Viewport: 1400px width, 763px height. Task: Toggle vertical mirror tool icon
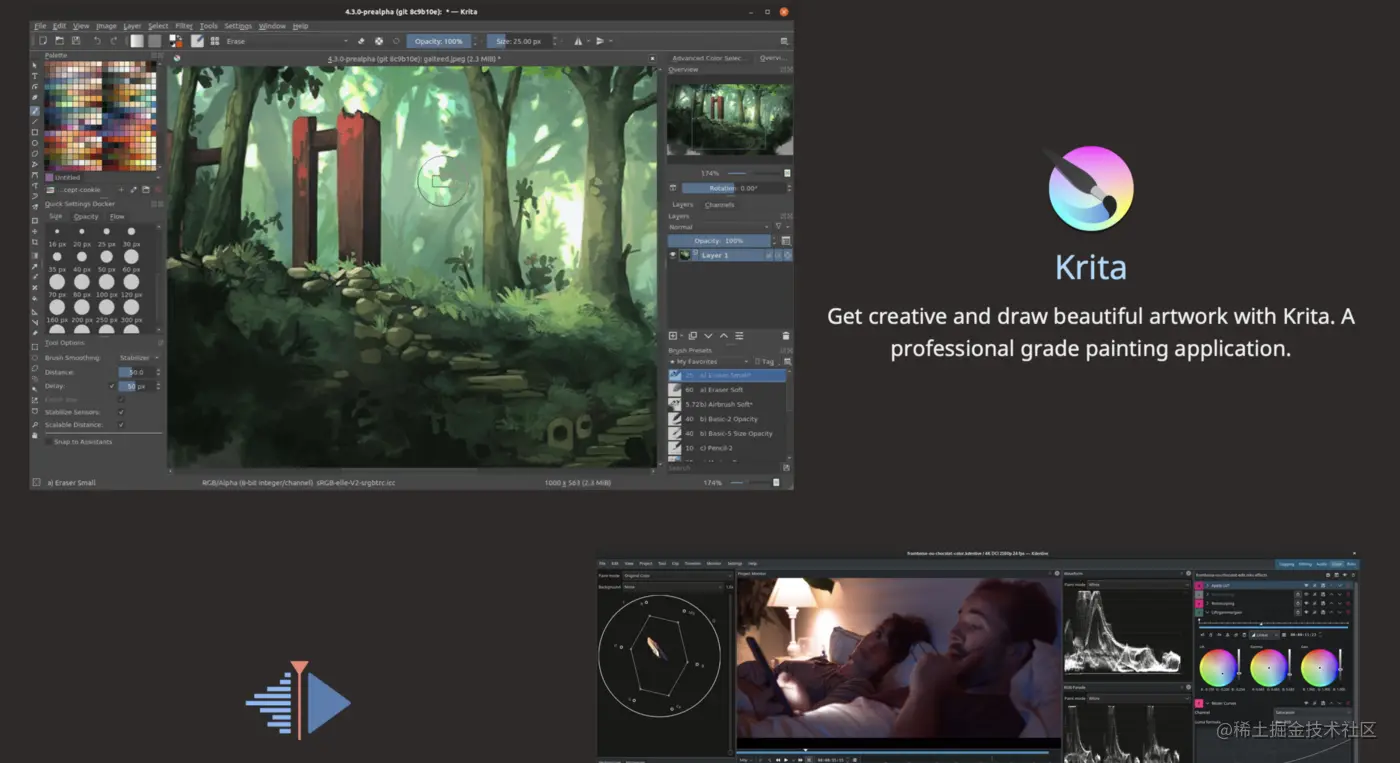tap(600, 41)
